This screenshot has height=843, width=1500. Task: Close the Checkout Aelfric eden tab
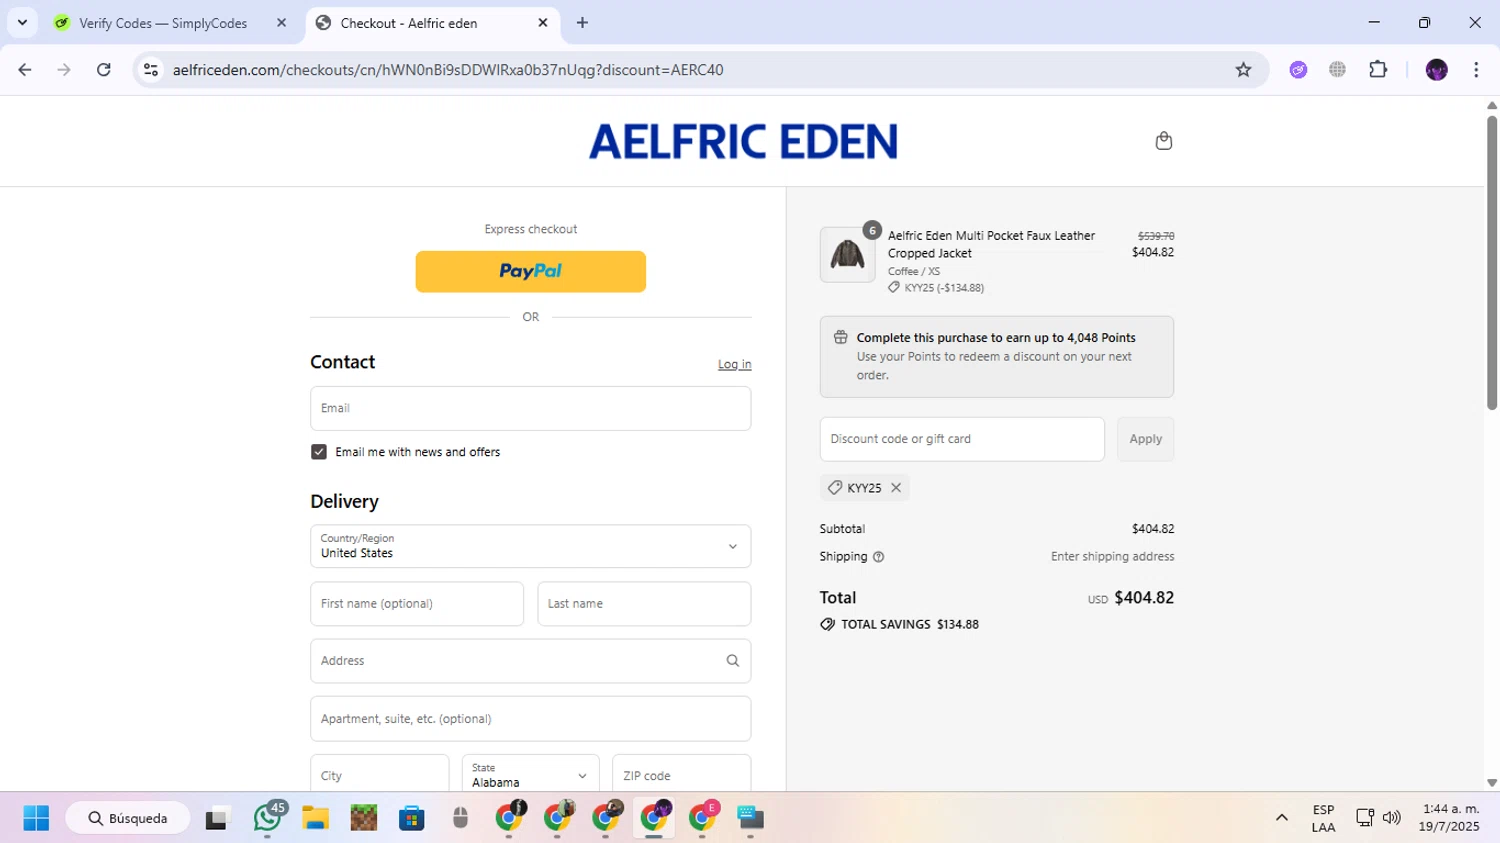pyautogui.click(x=543, y=23)
